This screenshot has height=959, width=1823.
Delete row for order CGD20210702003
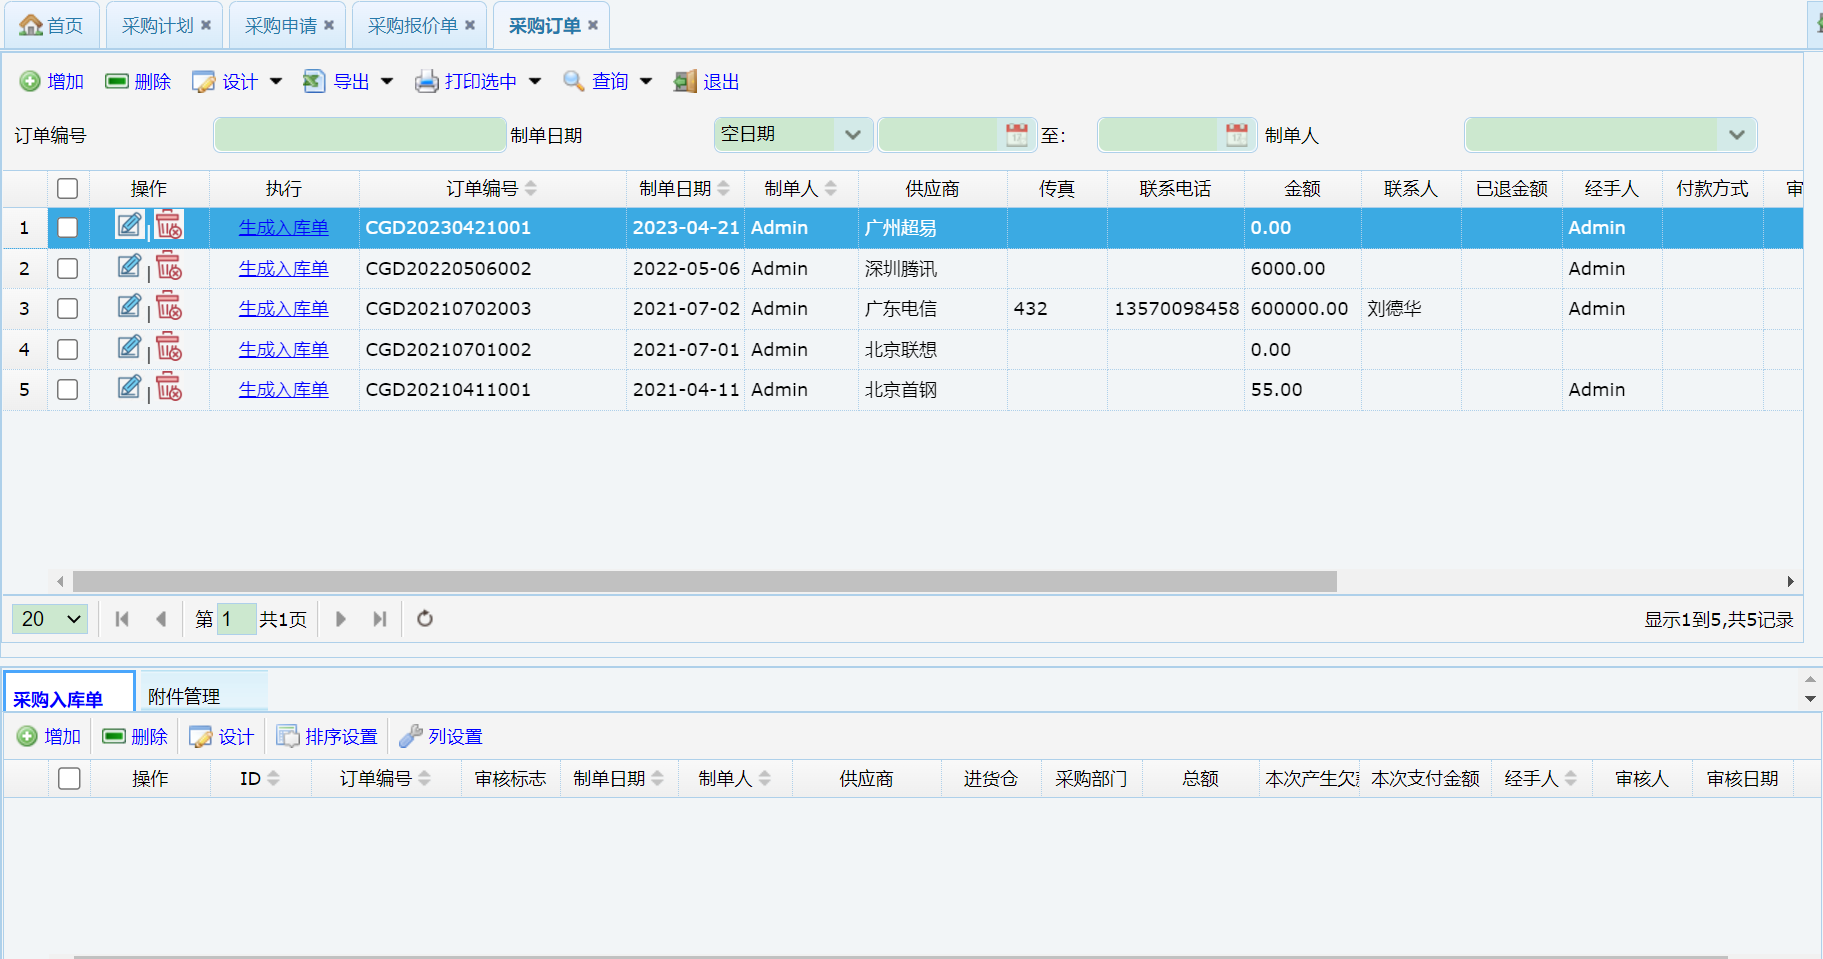169,307
